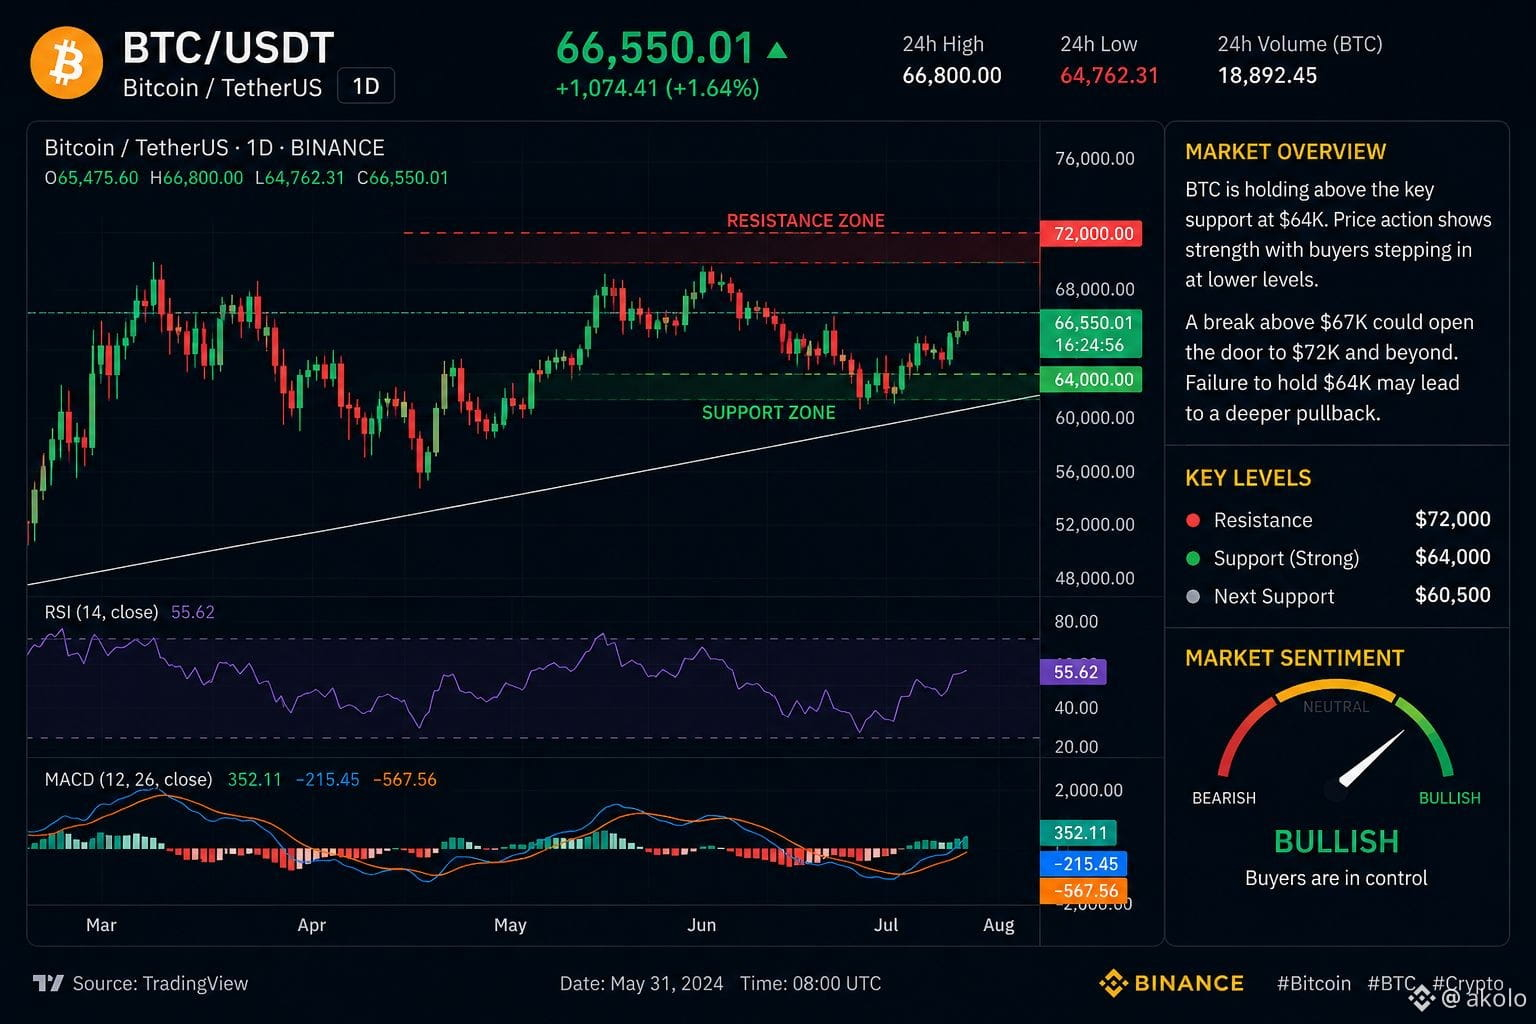Click the BTC/USDT pair title
Screen dimensions: 1536x1024
click(228, 48)
